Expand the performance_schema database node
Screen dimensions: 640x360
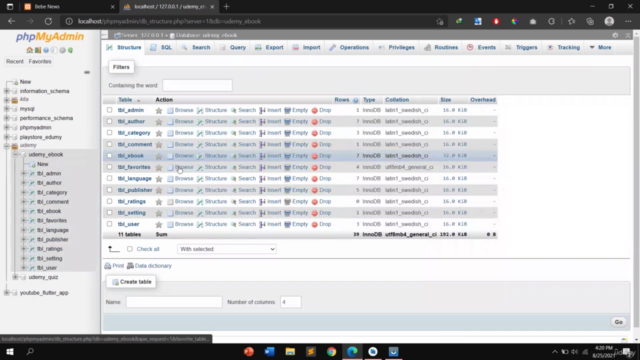coord(7,118)
